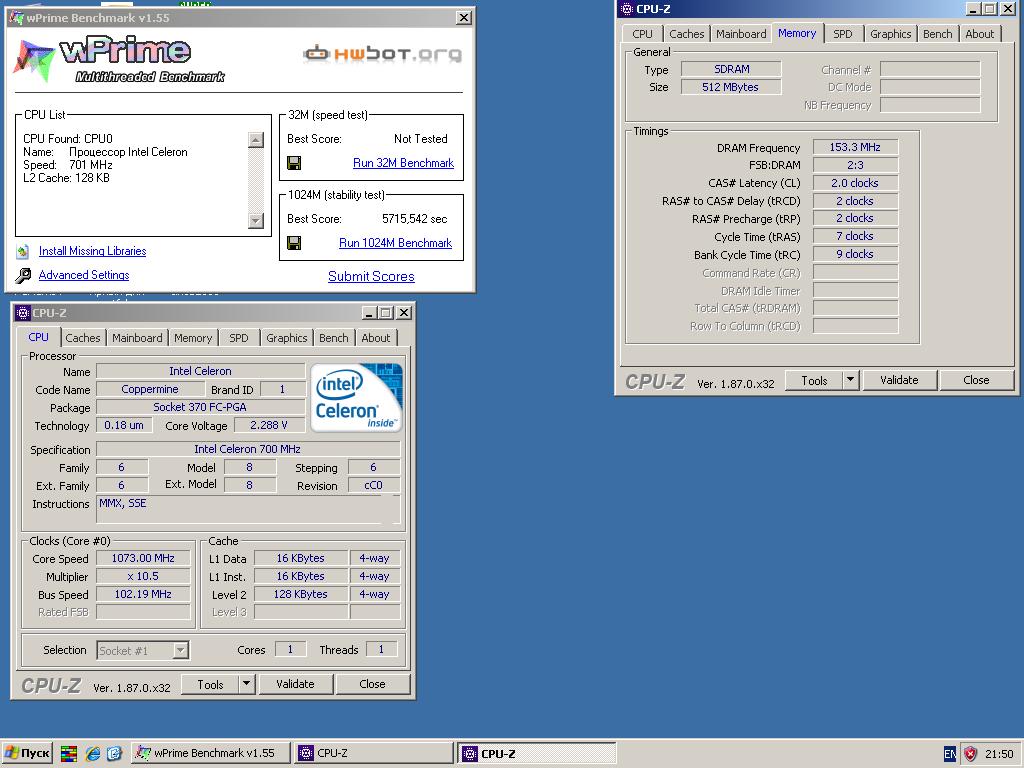The width and height of the screenshot is (1024, 768).
Task: Open Tools dropdown arrow in CPU-Z CPU window
Action: pos(246,684)
